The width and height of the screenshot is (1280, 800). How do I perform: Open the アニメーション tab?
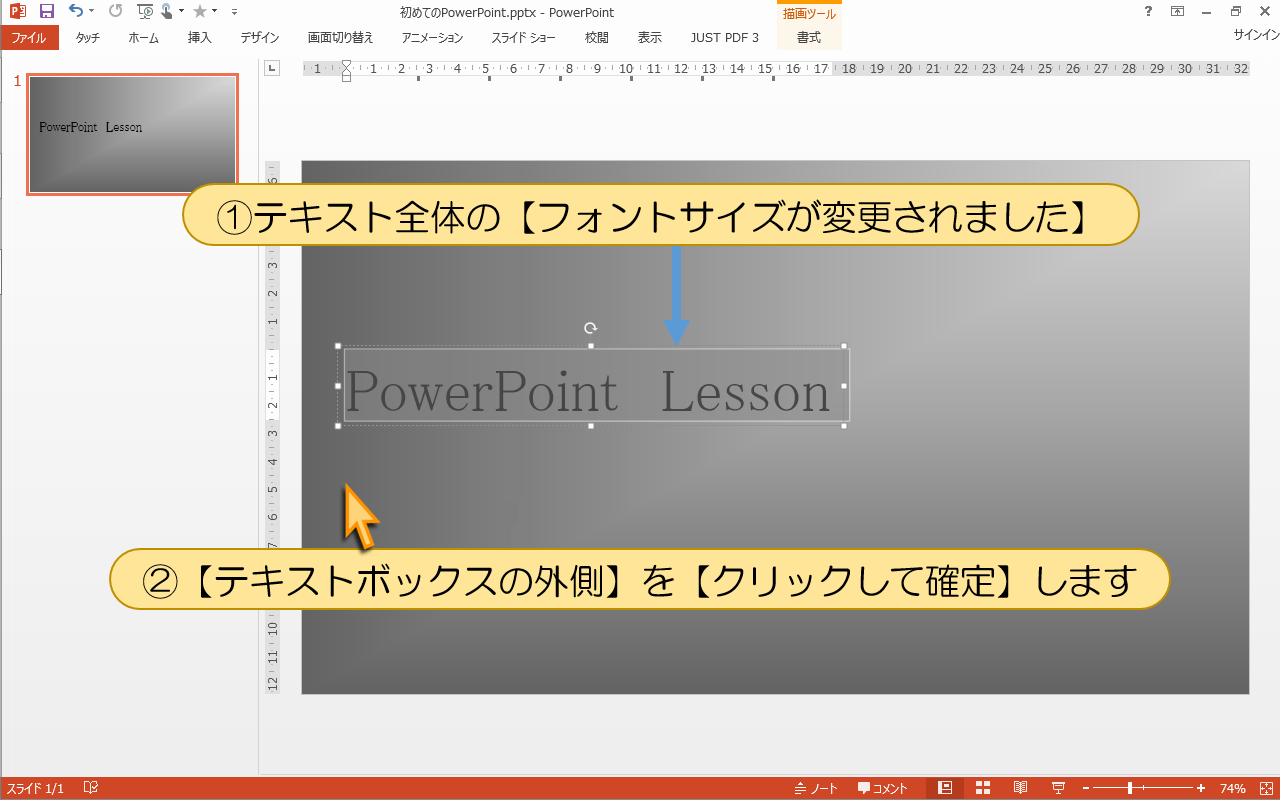432,38
